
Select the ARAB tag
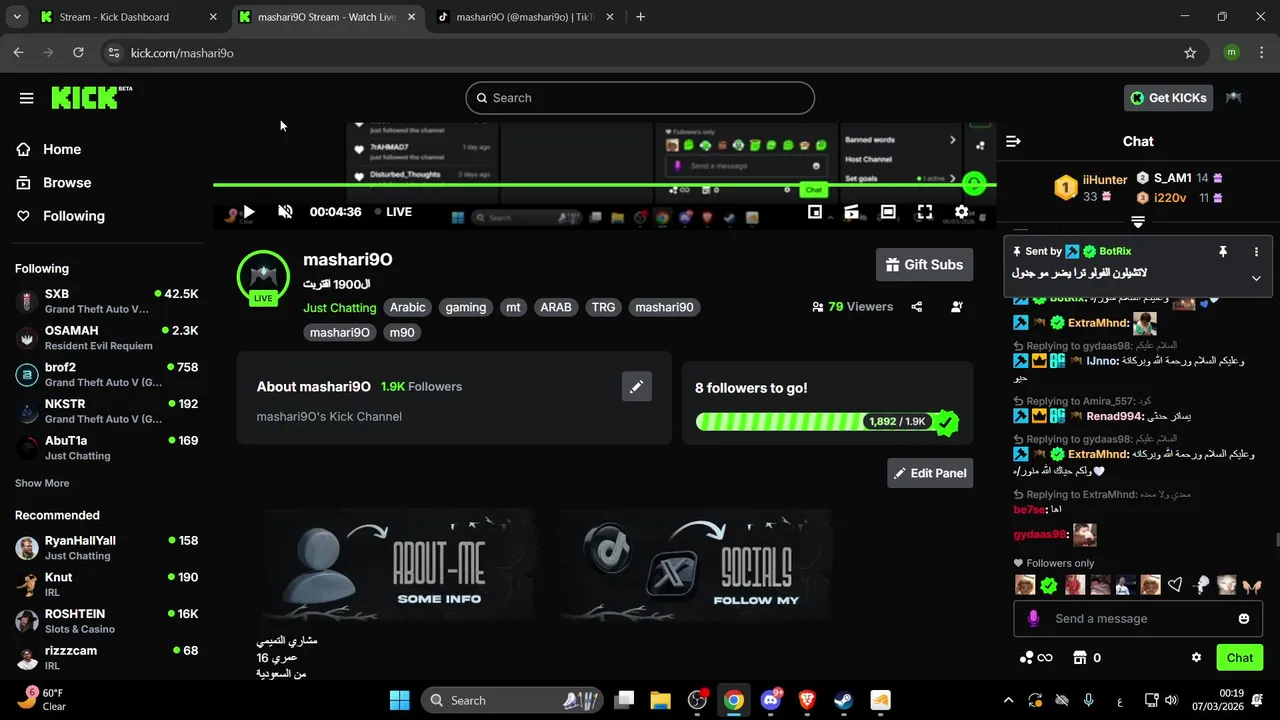[556, 308]
